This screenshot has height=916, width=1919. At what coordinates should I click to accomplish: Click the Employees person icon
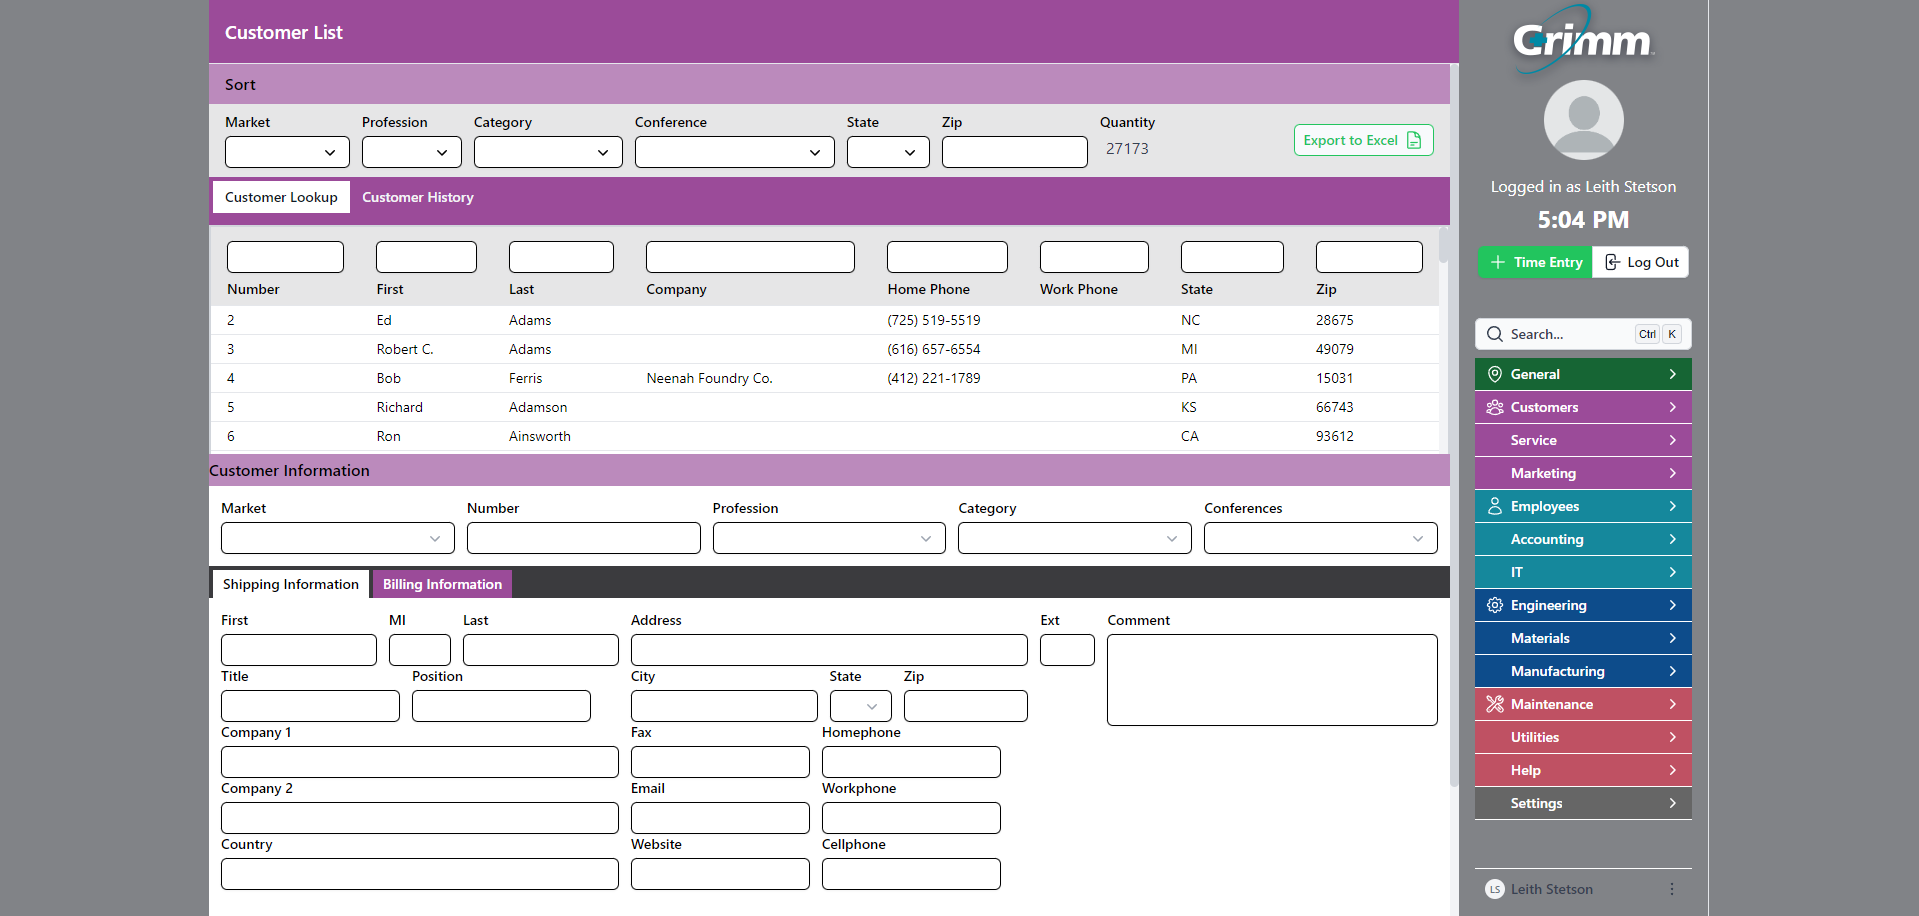[1495, 506]
